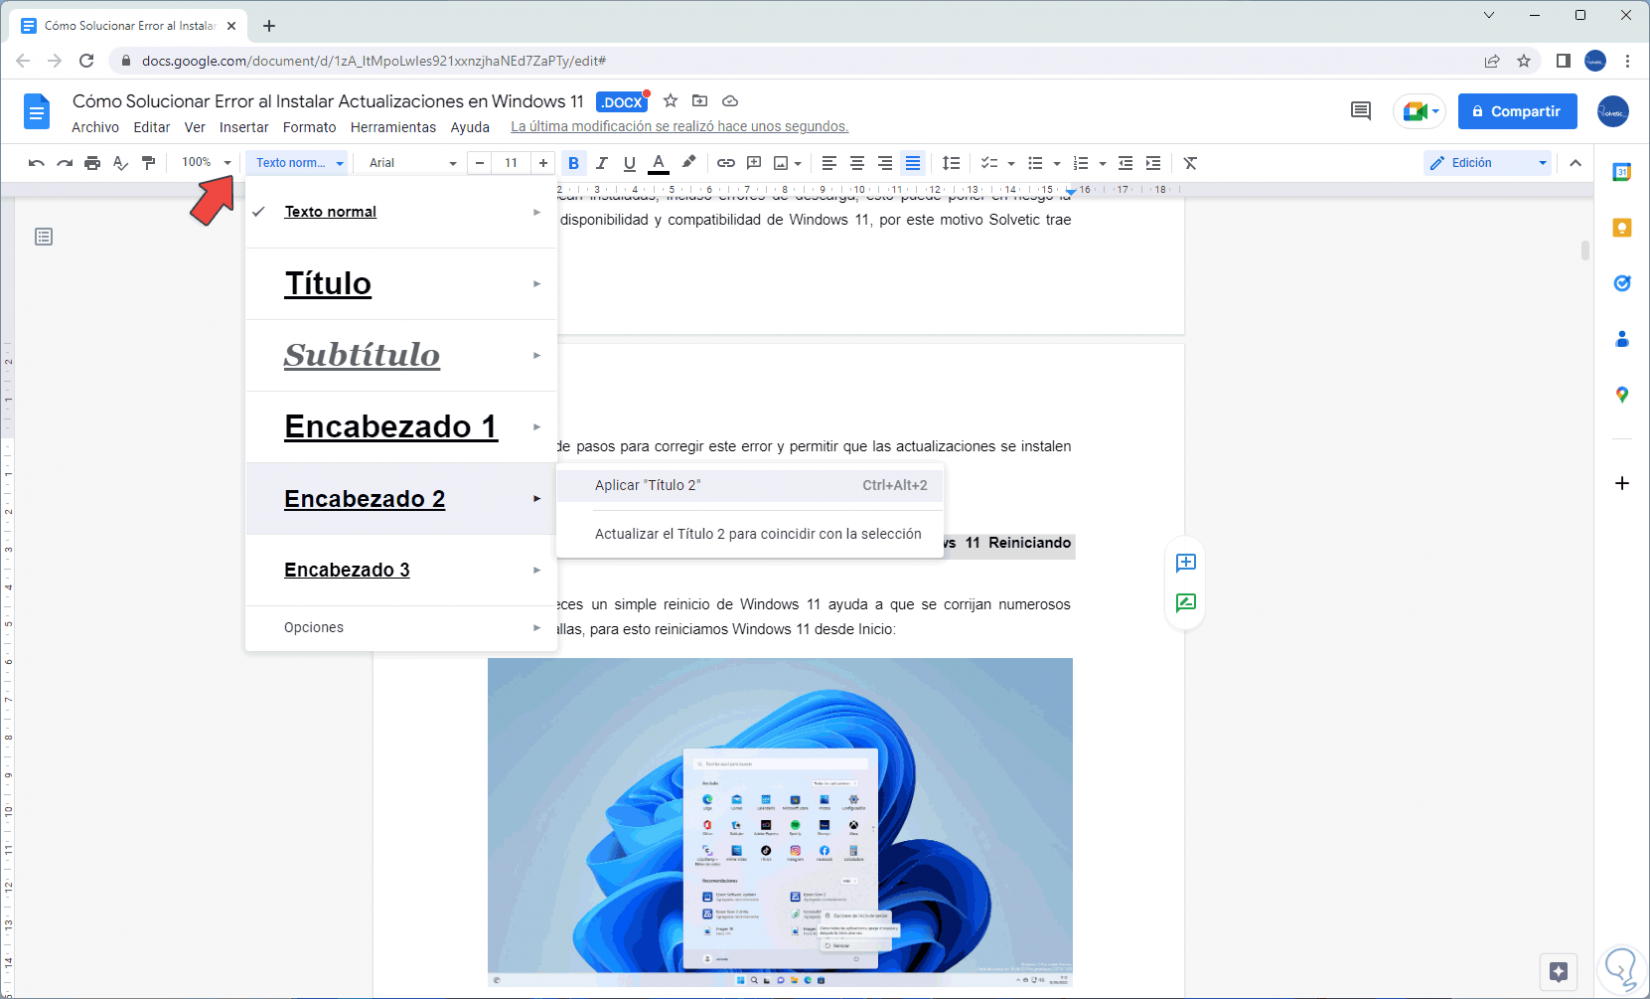Center align the text
1650x999 pixels.
coord(857,163)
